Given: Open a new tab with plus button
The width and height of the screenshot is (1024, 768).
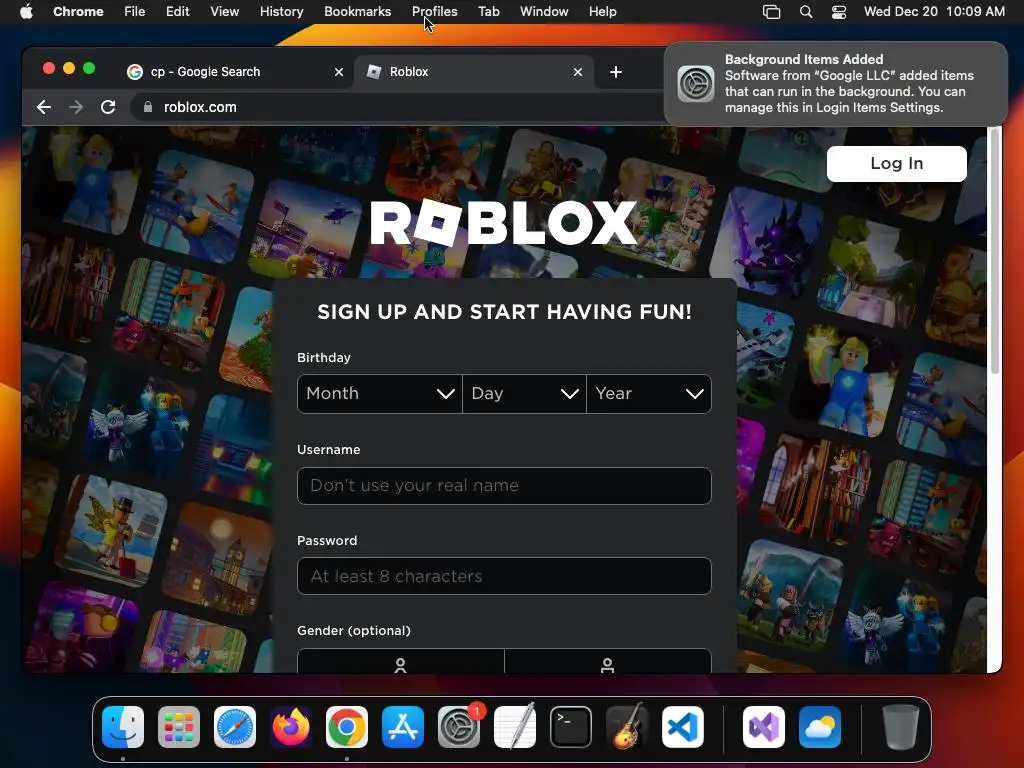Looking at the screenshot, I should (615, 72).
